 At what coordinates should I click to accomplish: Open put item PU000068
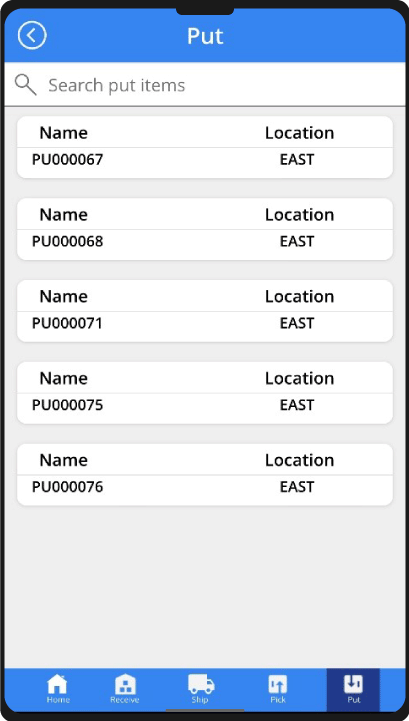(205, 229)
